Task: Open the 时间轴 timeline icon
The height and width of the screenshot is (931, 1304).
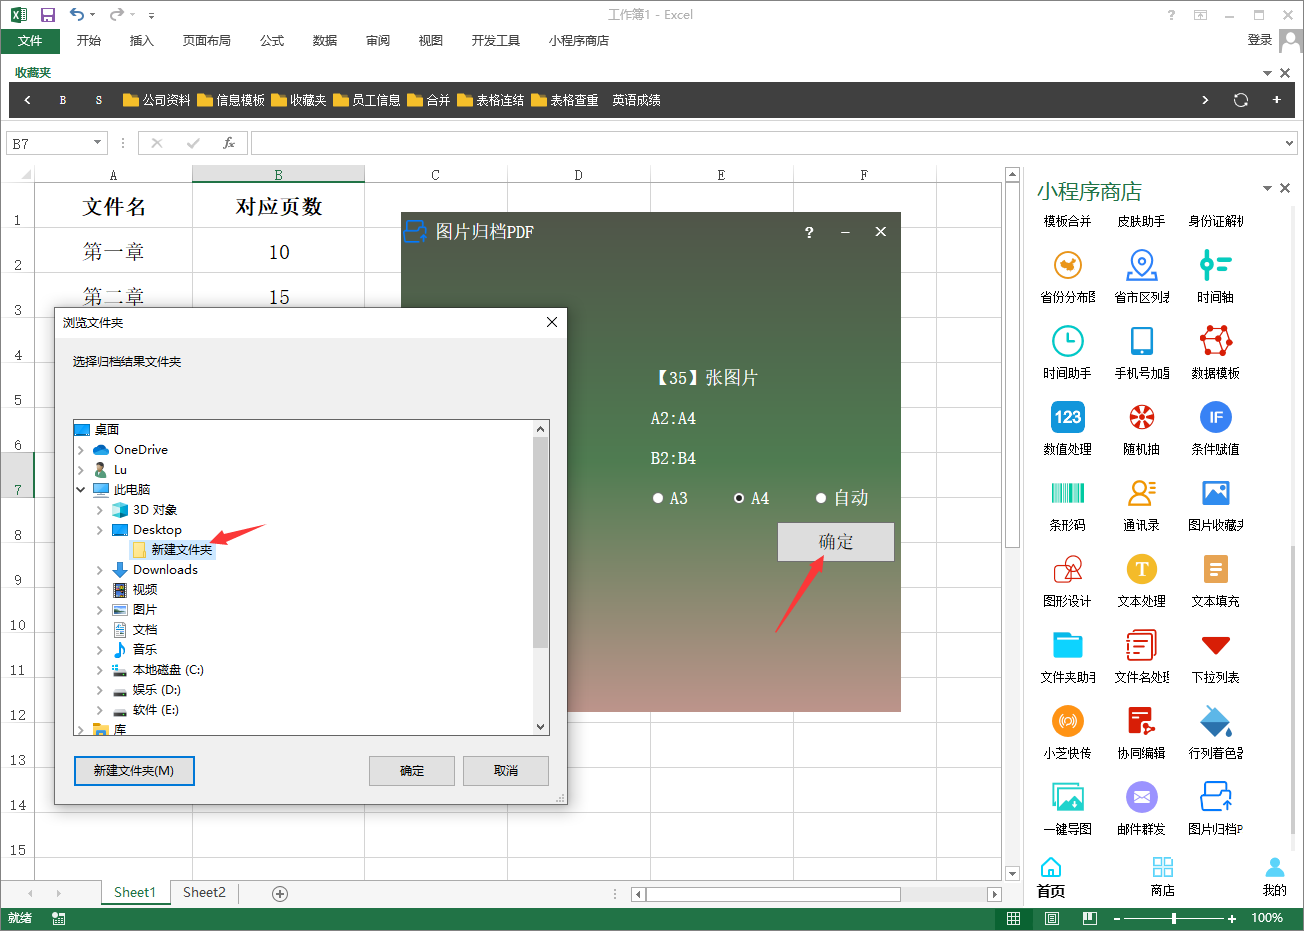Action: 1216,265
